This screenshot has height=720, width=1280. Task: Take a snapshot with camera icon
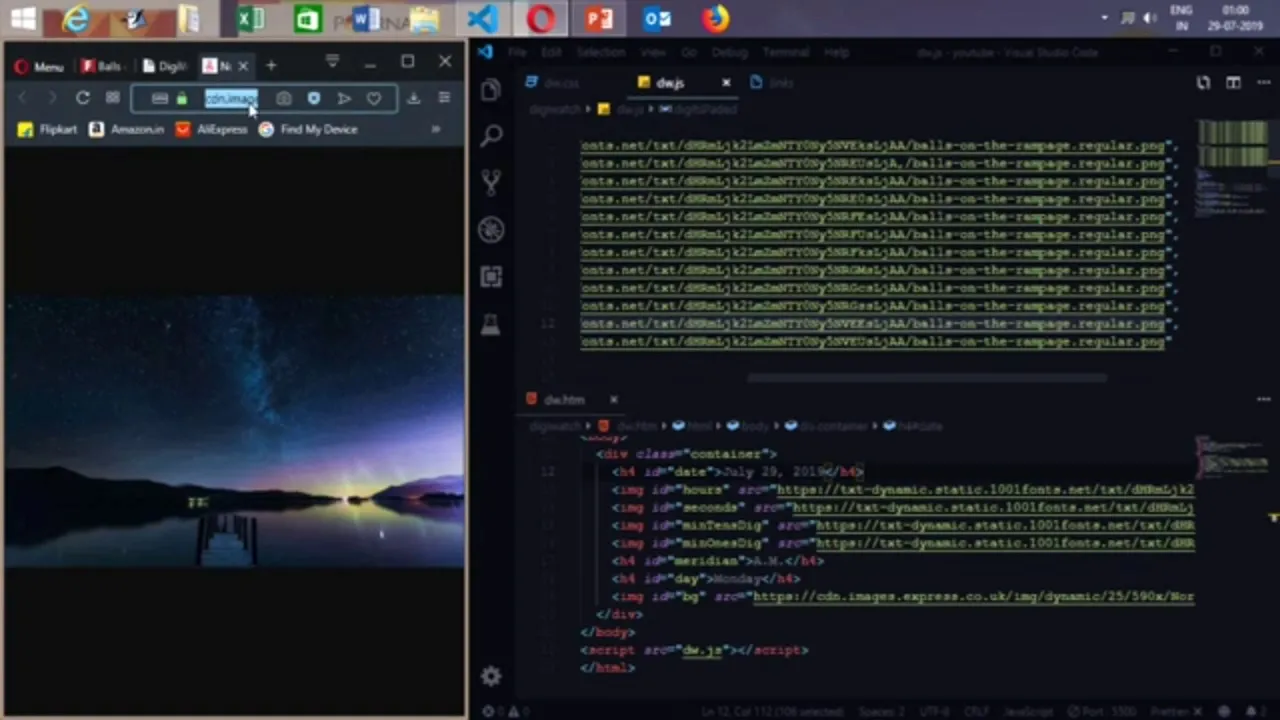[284, 98]
